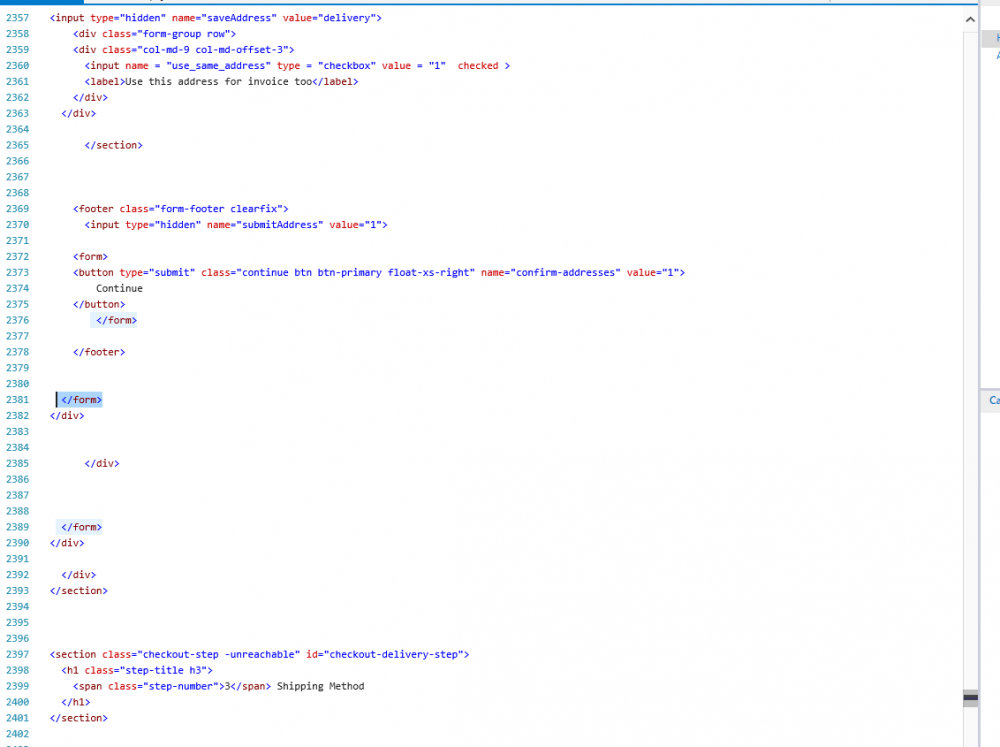The width and height of the screenshot is (1000, 747).
Task: Click the closing footer tag
Action: click(99, 352)
